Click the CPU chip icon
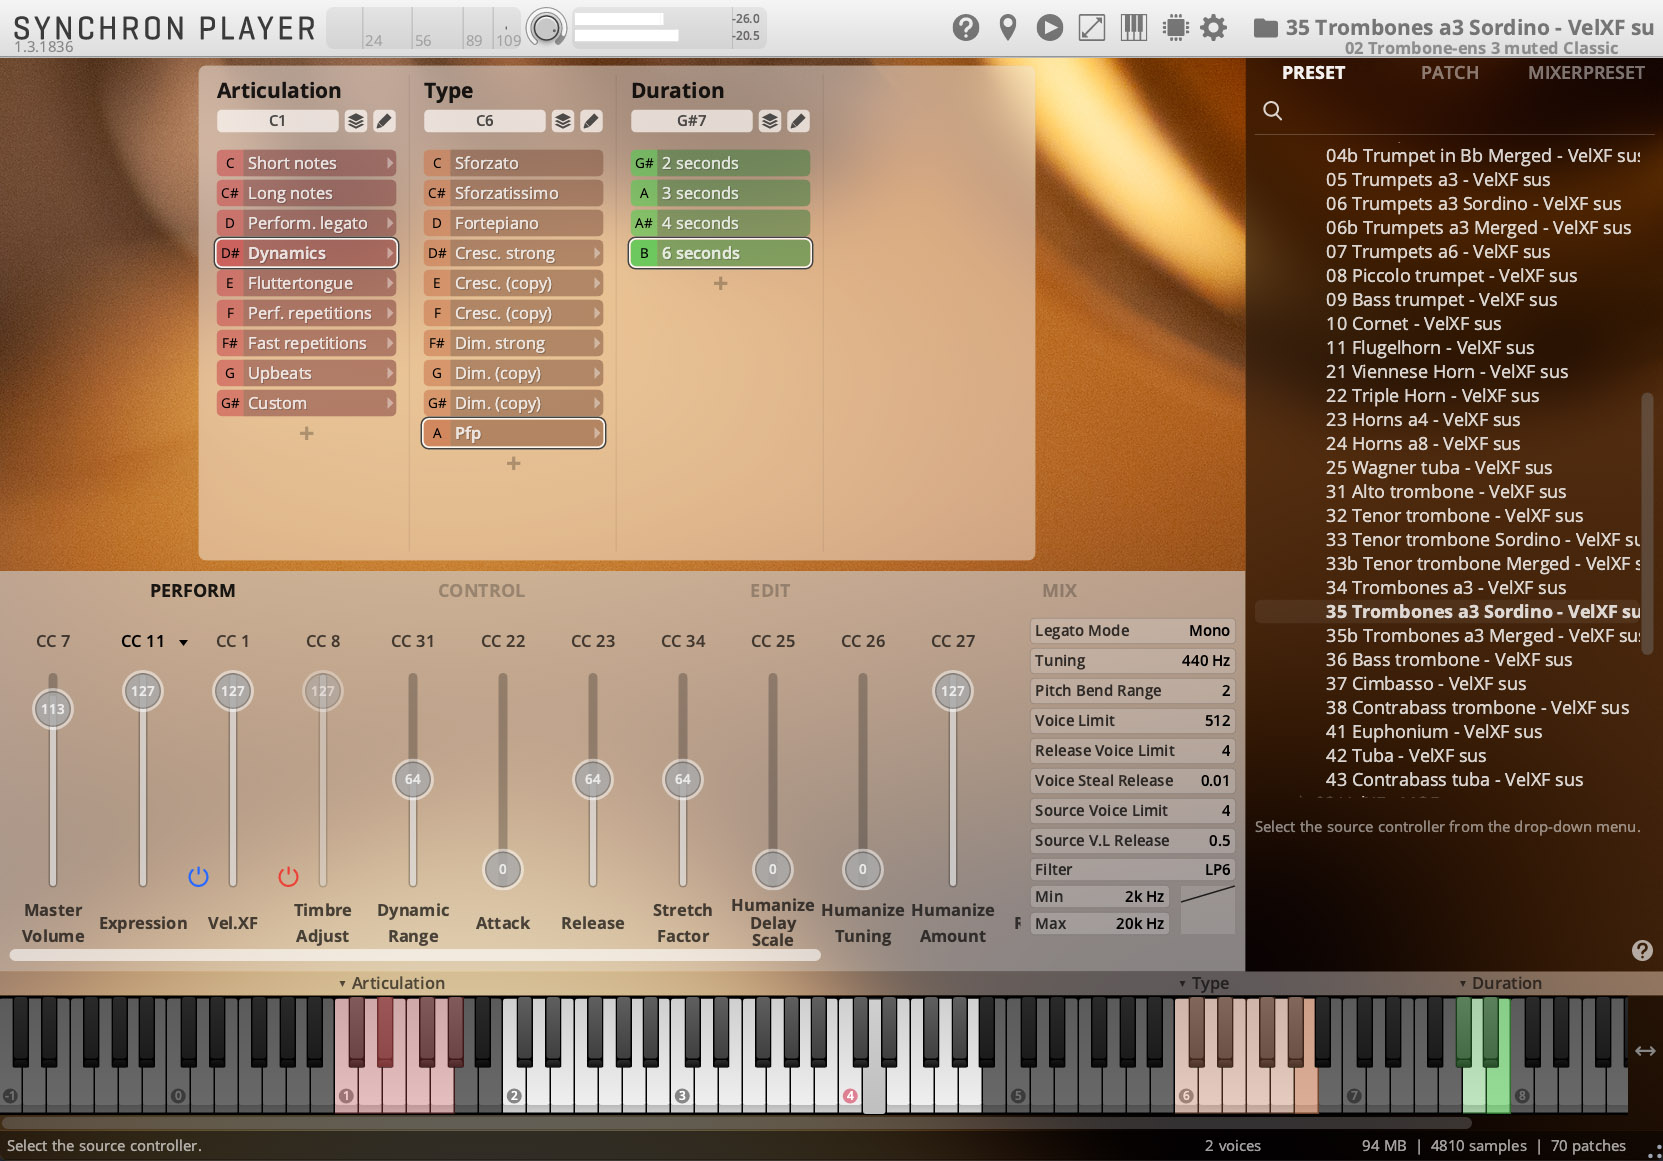 coord(1176,28)
